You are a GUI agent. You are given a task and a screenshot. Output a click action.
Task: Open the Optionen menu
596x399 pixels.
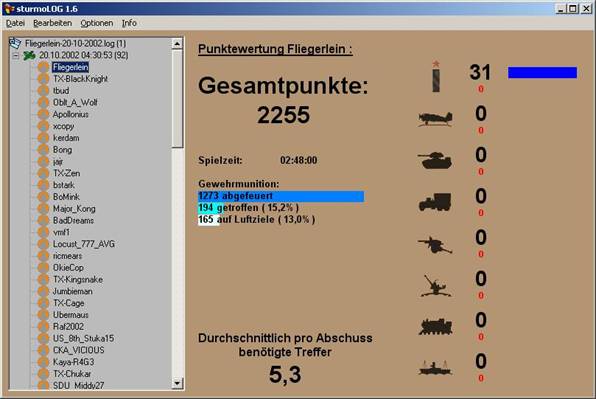pyautogui.click(x=97, y=23)
